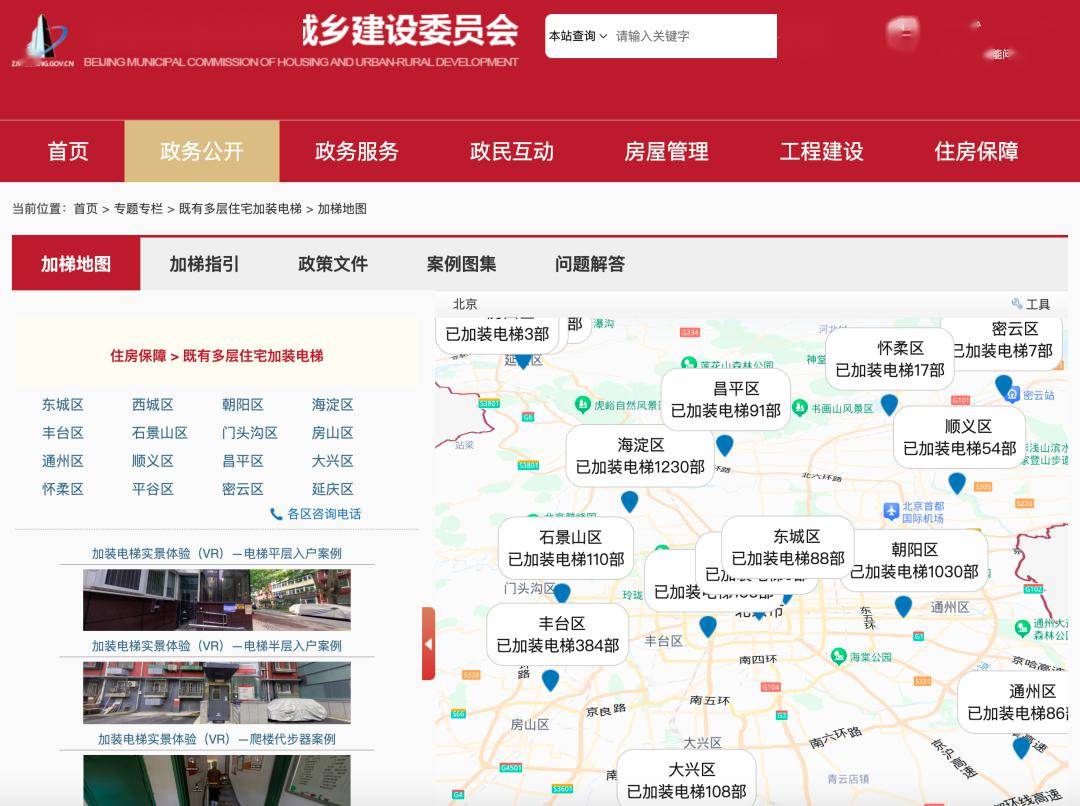Click the blue map pin under 海淀区 bubble
1080x806 pixels.
pyautogui.click(x=628, y=501)
